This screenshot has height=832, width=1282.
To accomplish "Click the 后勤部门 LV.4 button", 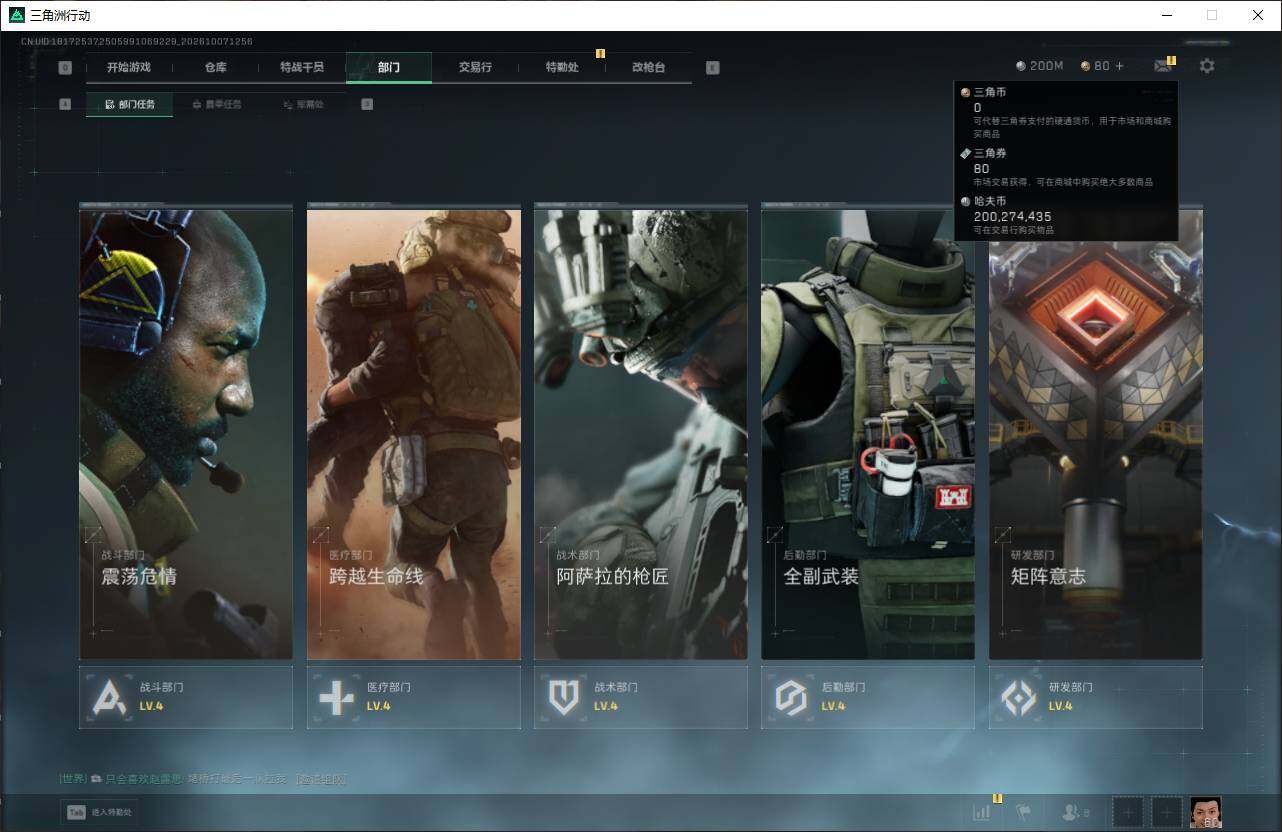I will pos(868,697).
